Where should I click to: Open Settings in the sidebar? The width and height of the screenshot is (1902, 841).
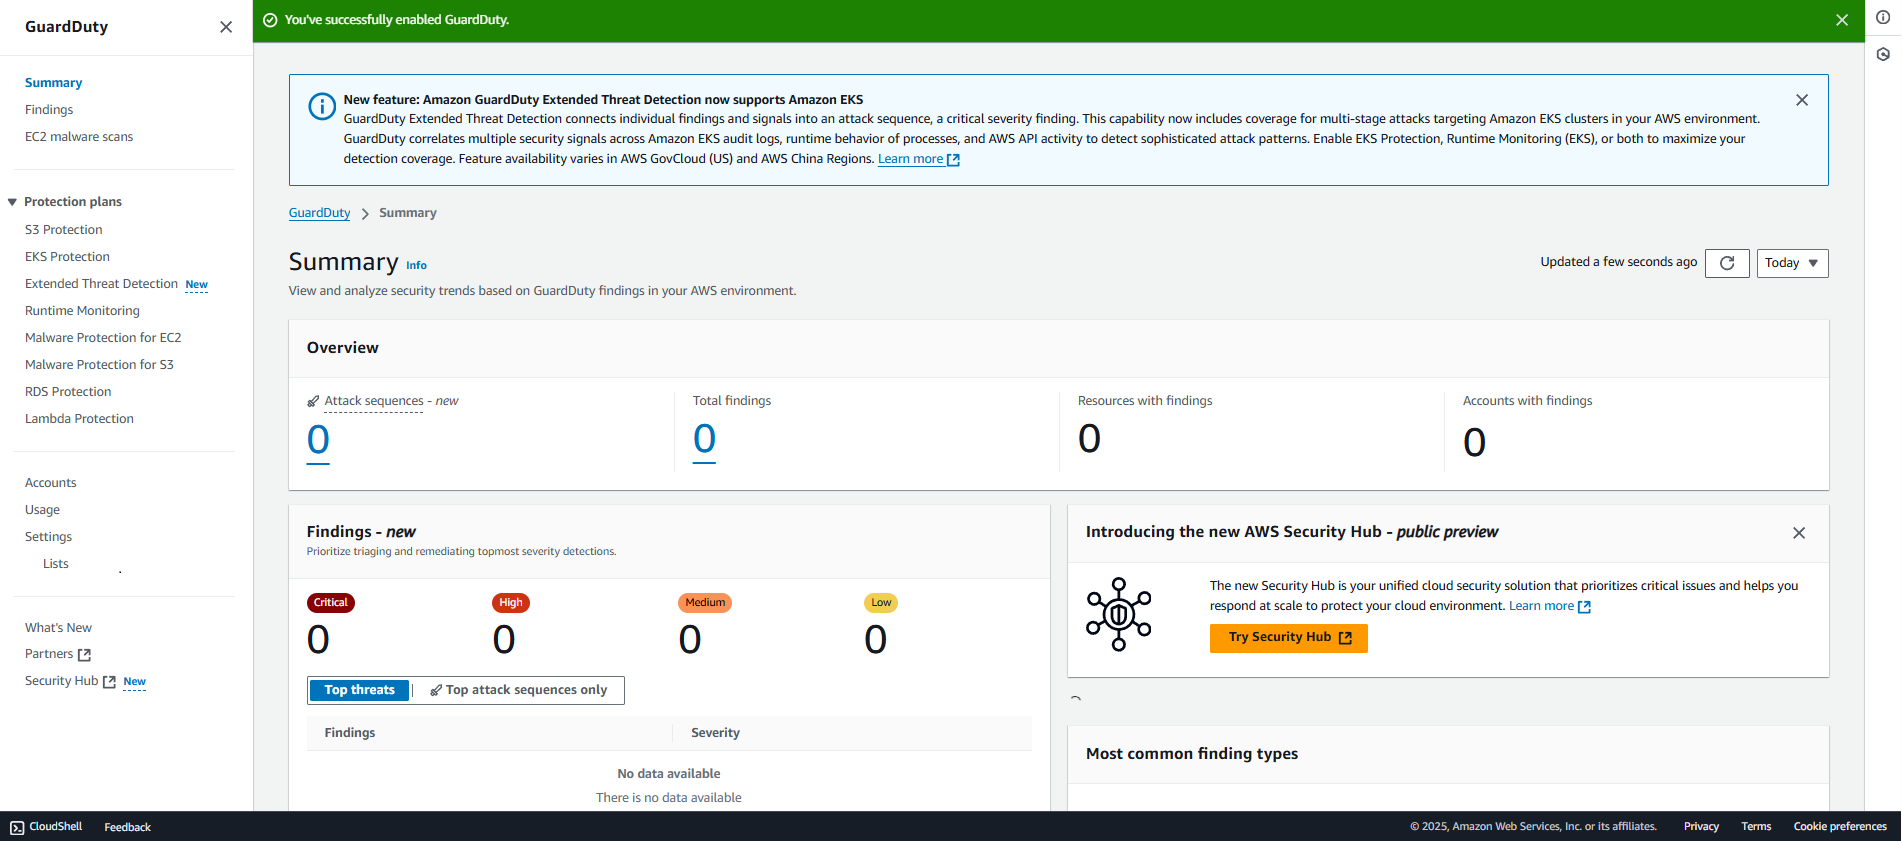(48, 537)
